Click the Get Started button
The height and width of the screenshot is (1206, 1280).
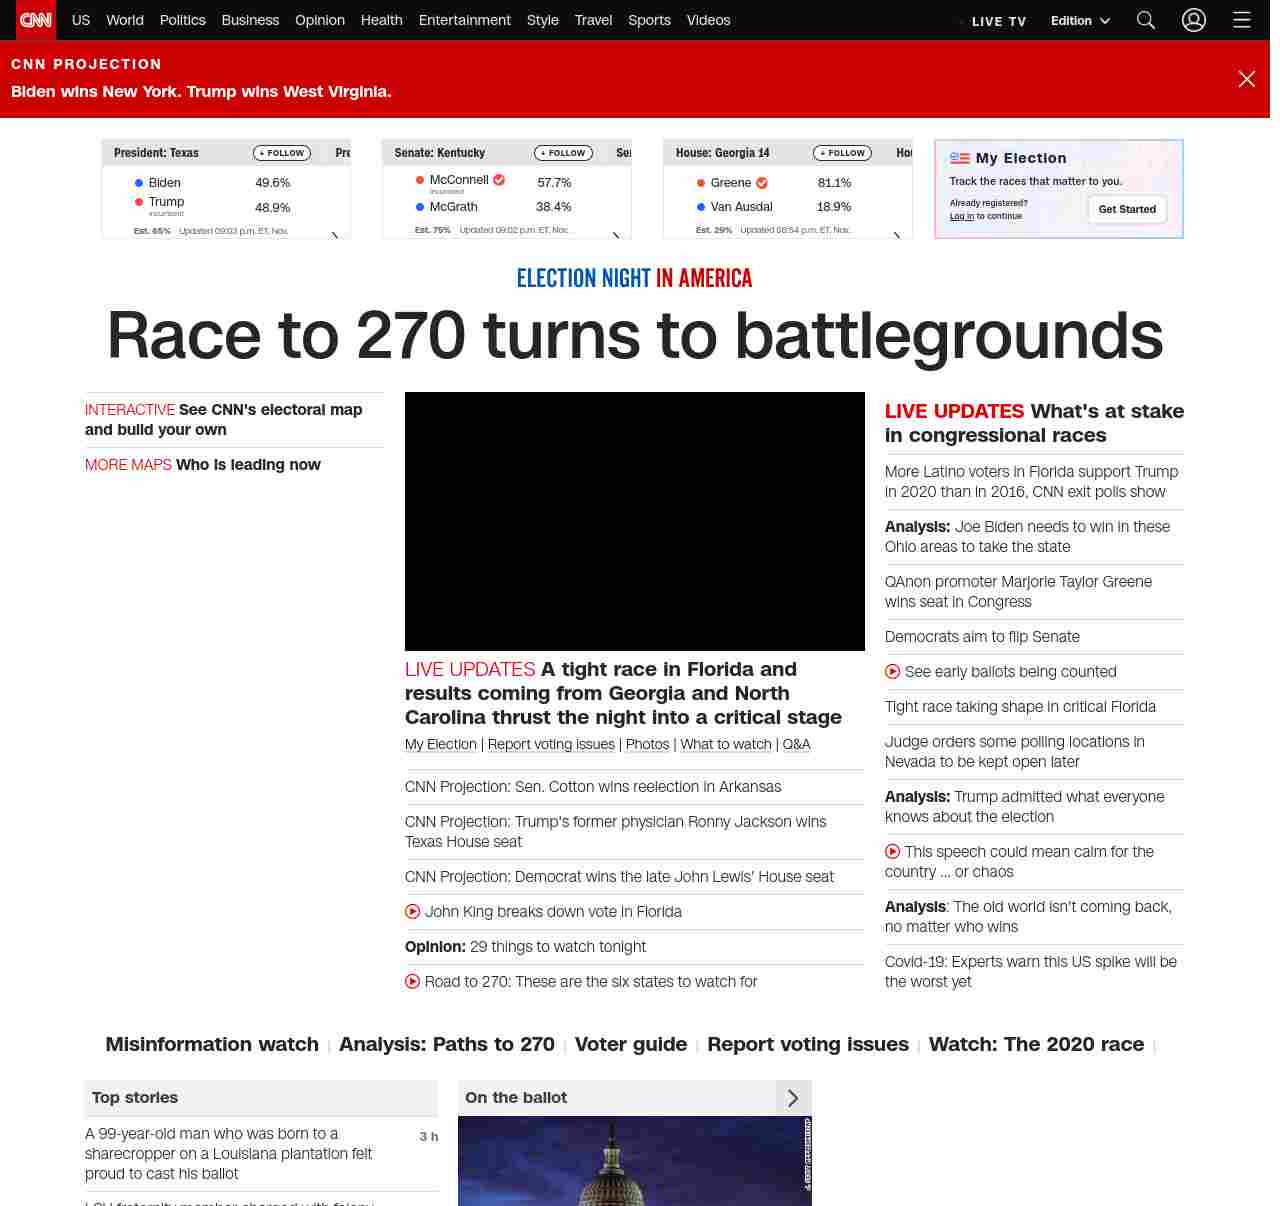1127,209
